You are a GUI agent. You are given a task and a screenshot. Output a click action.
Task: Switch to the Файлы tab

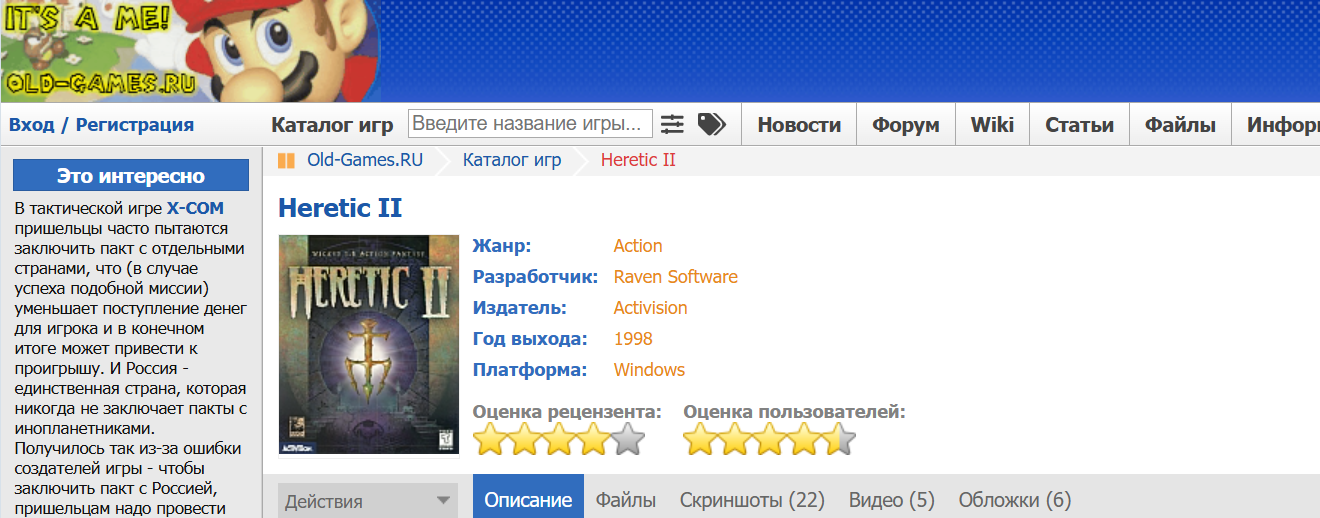click(626, 500)
